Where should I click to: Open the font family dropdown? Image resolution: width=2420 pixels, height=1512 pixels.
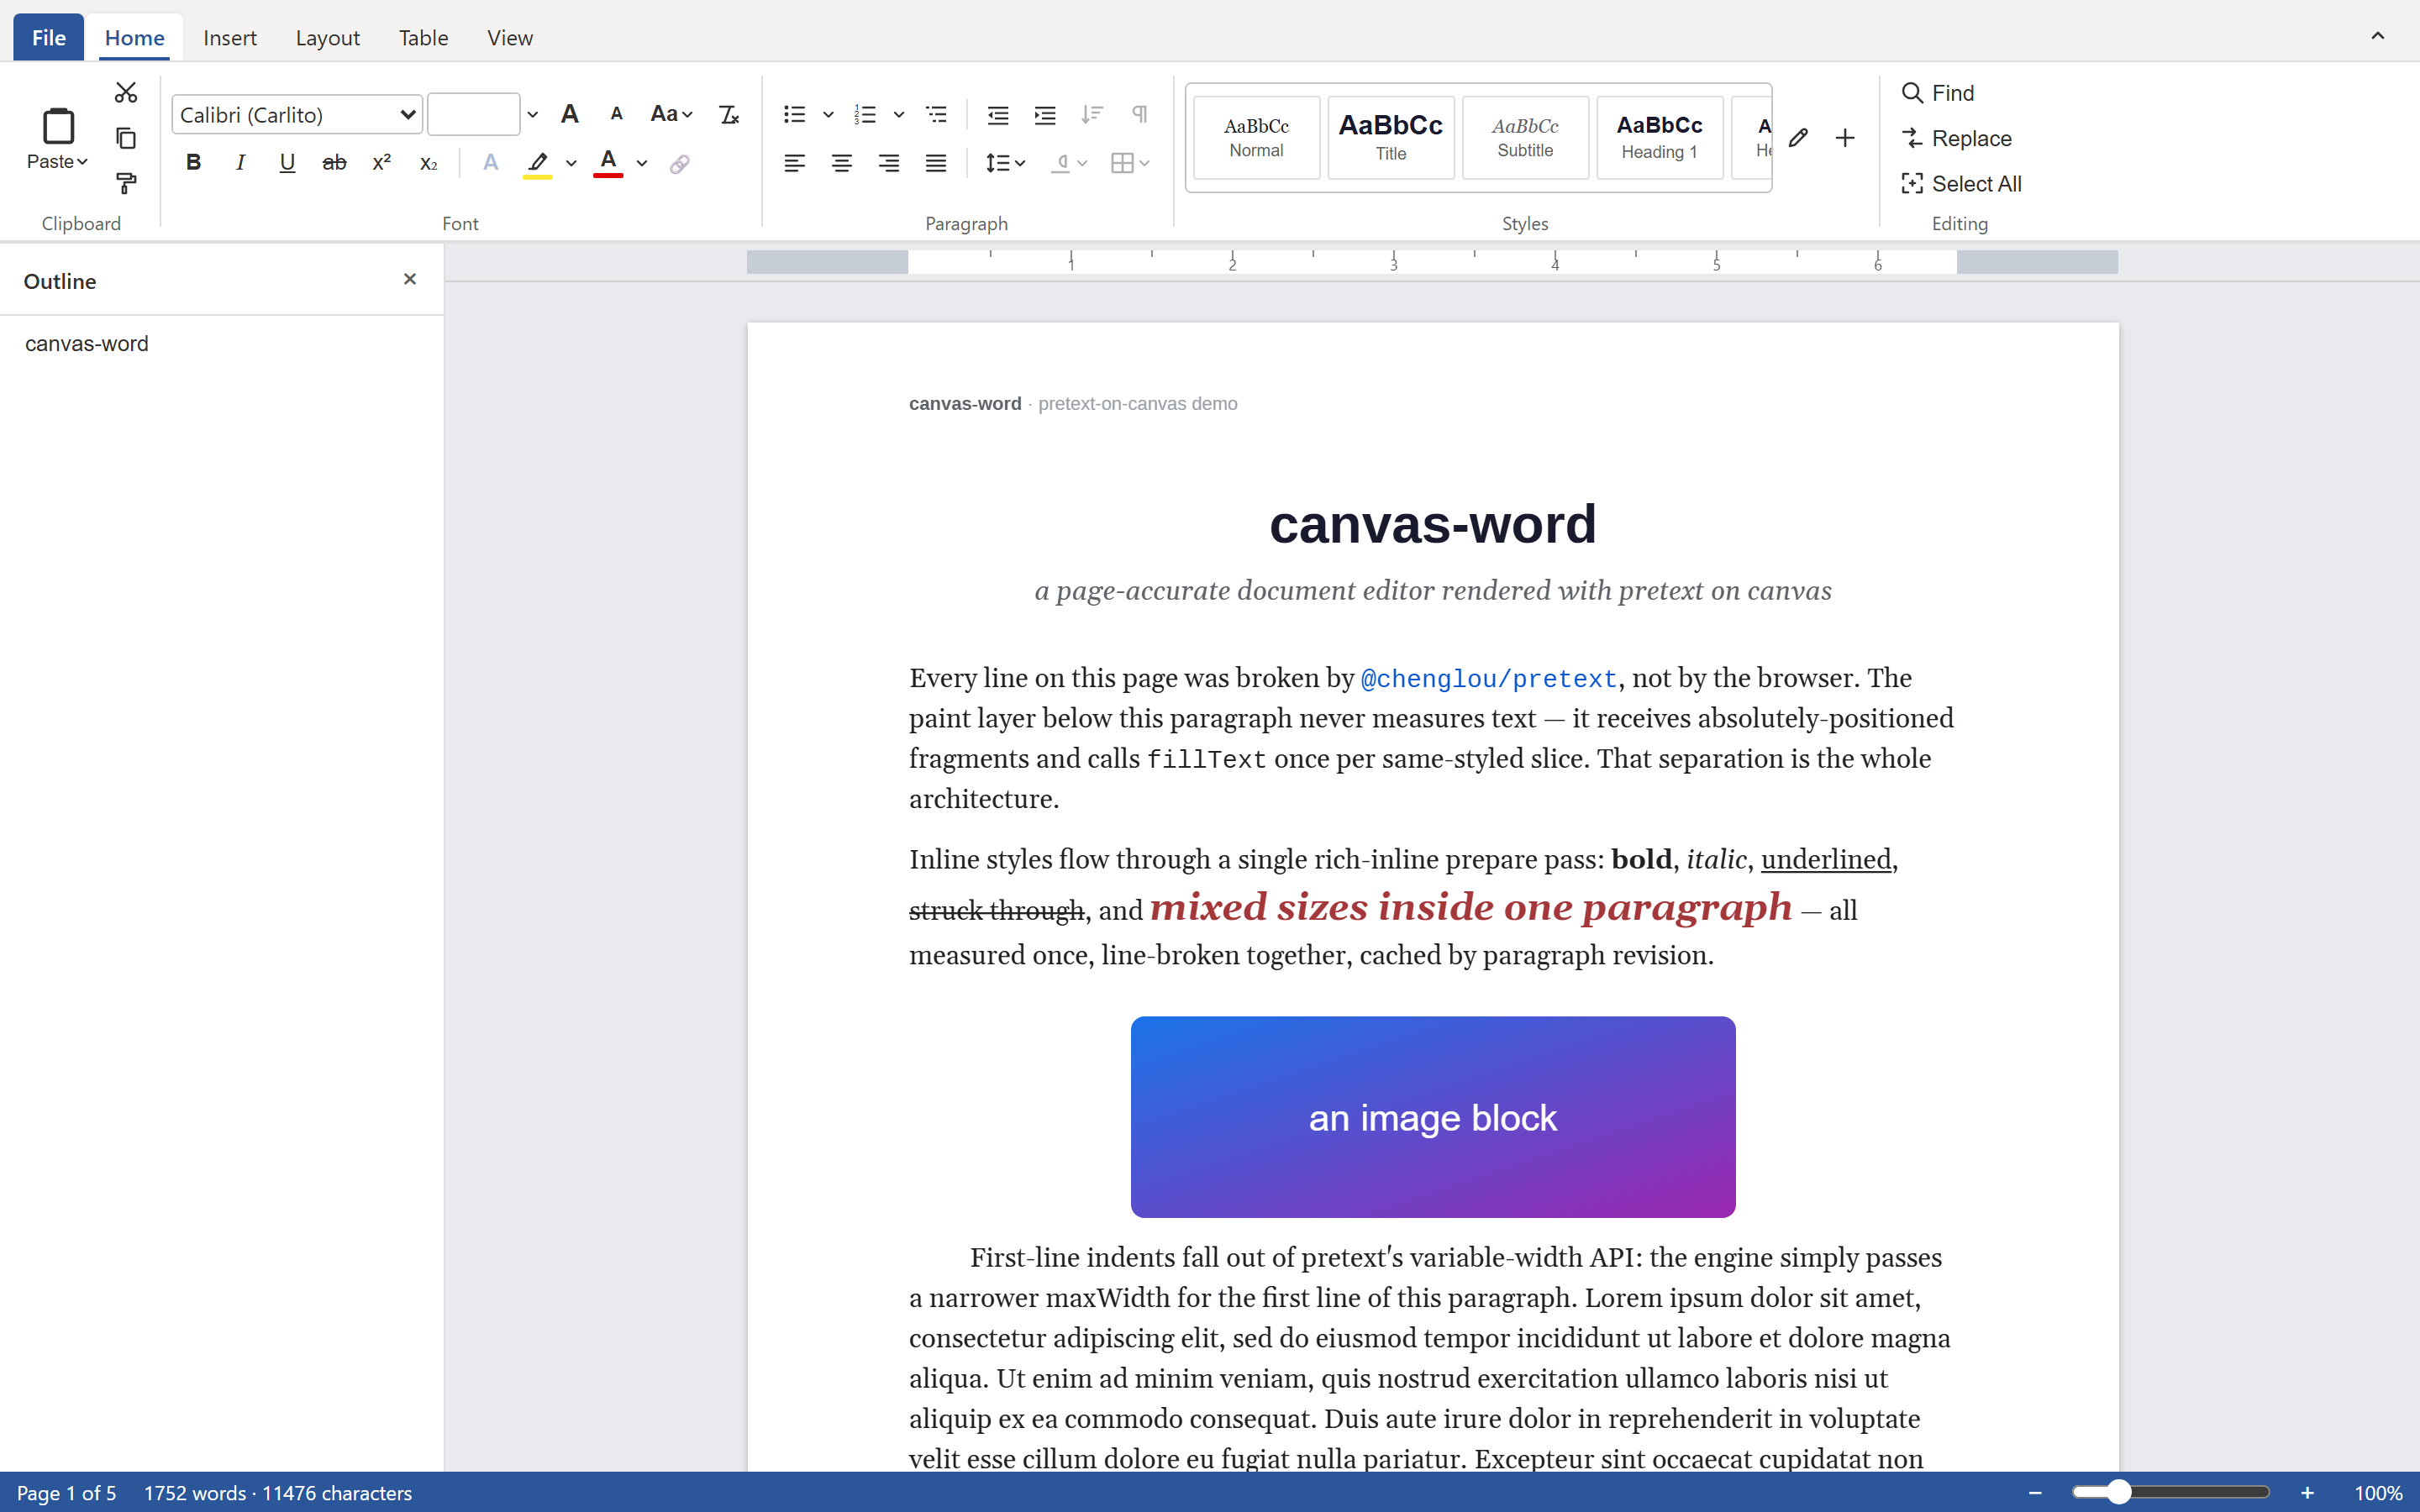tap(297, 114)
